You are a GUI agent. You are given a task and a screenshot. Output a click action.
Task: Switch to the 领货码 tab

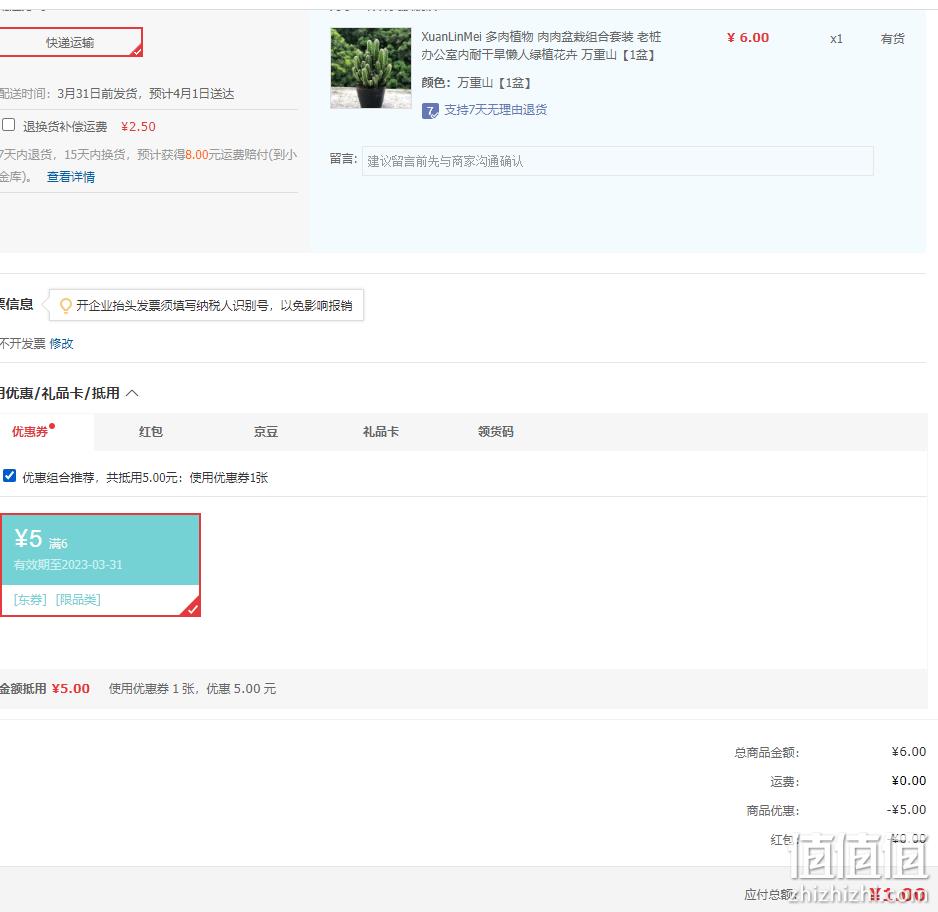coord(496,432)
